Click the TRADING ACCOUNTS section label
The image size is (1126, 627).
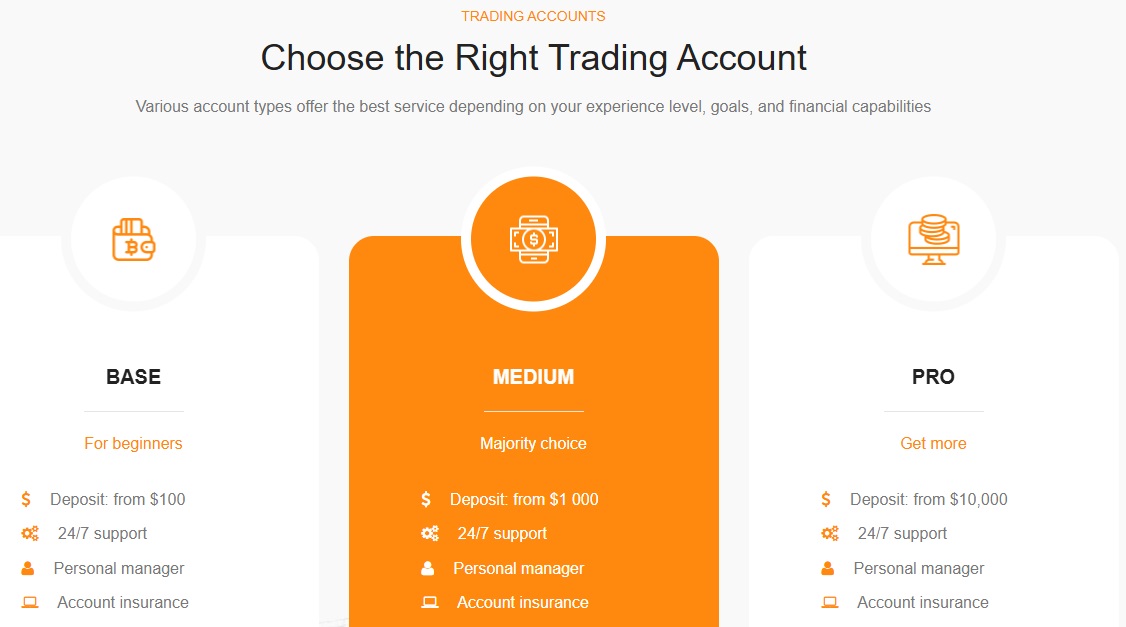[534, 16]
